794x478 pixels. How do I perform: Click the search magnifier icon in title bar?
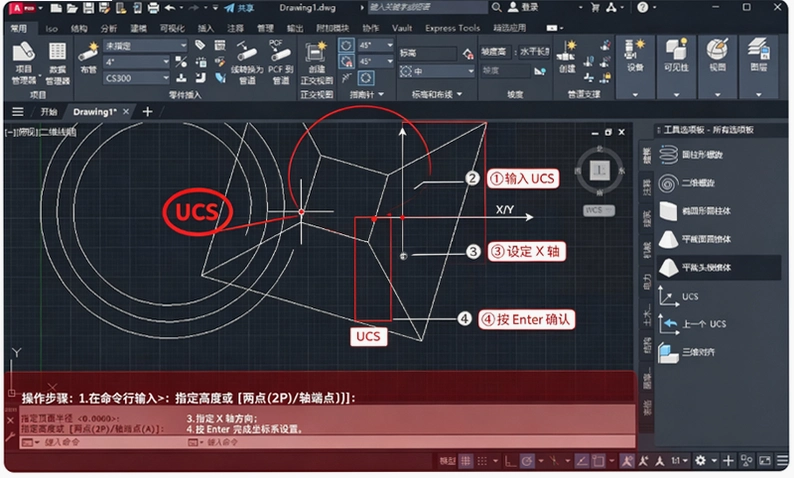496,7
